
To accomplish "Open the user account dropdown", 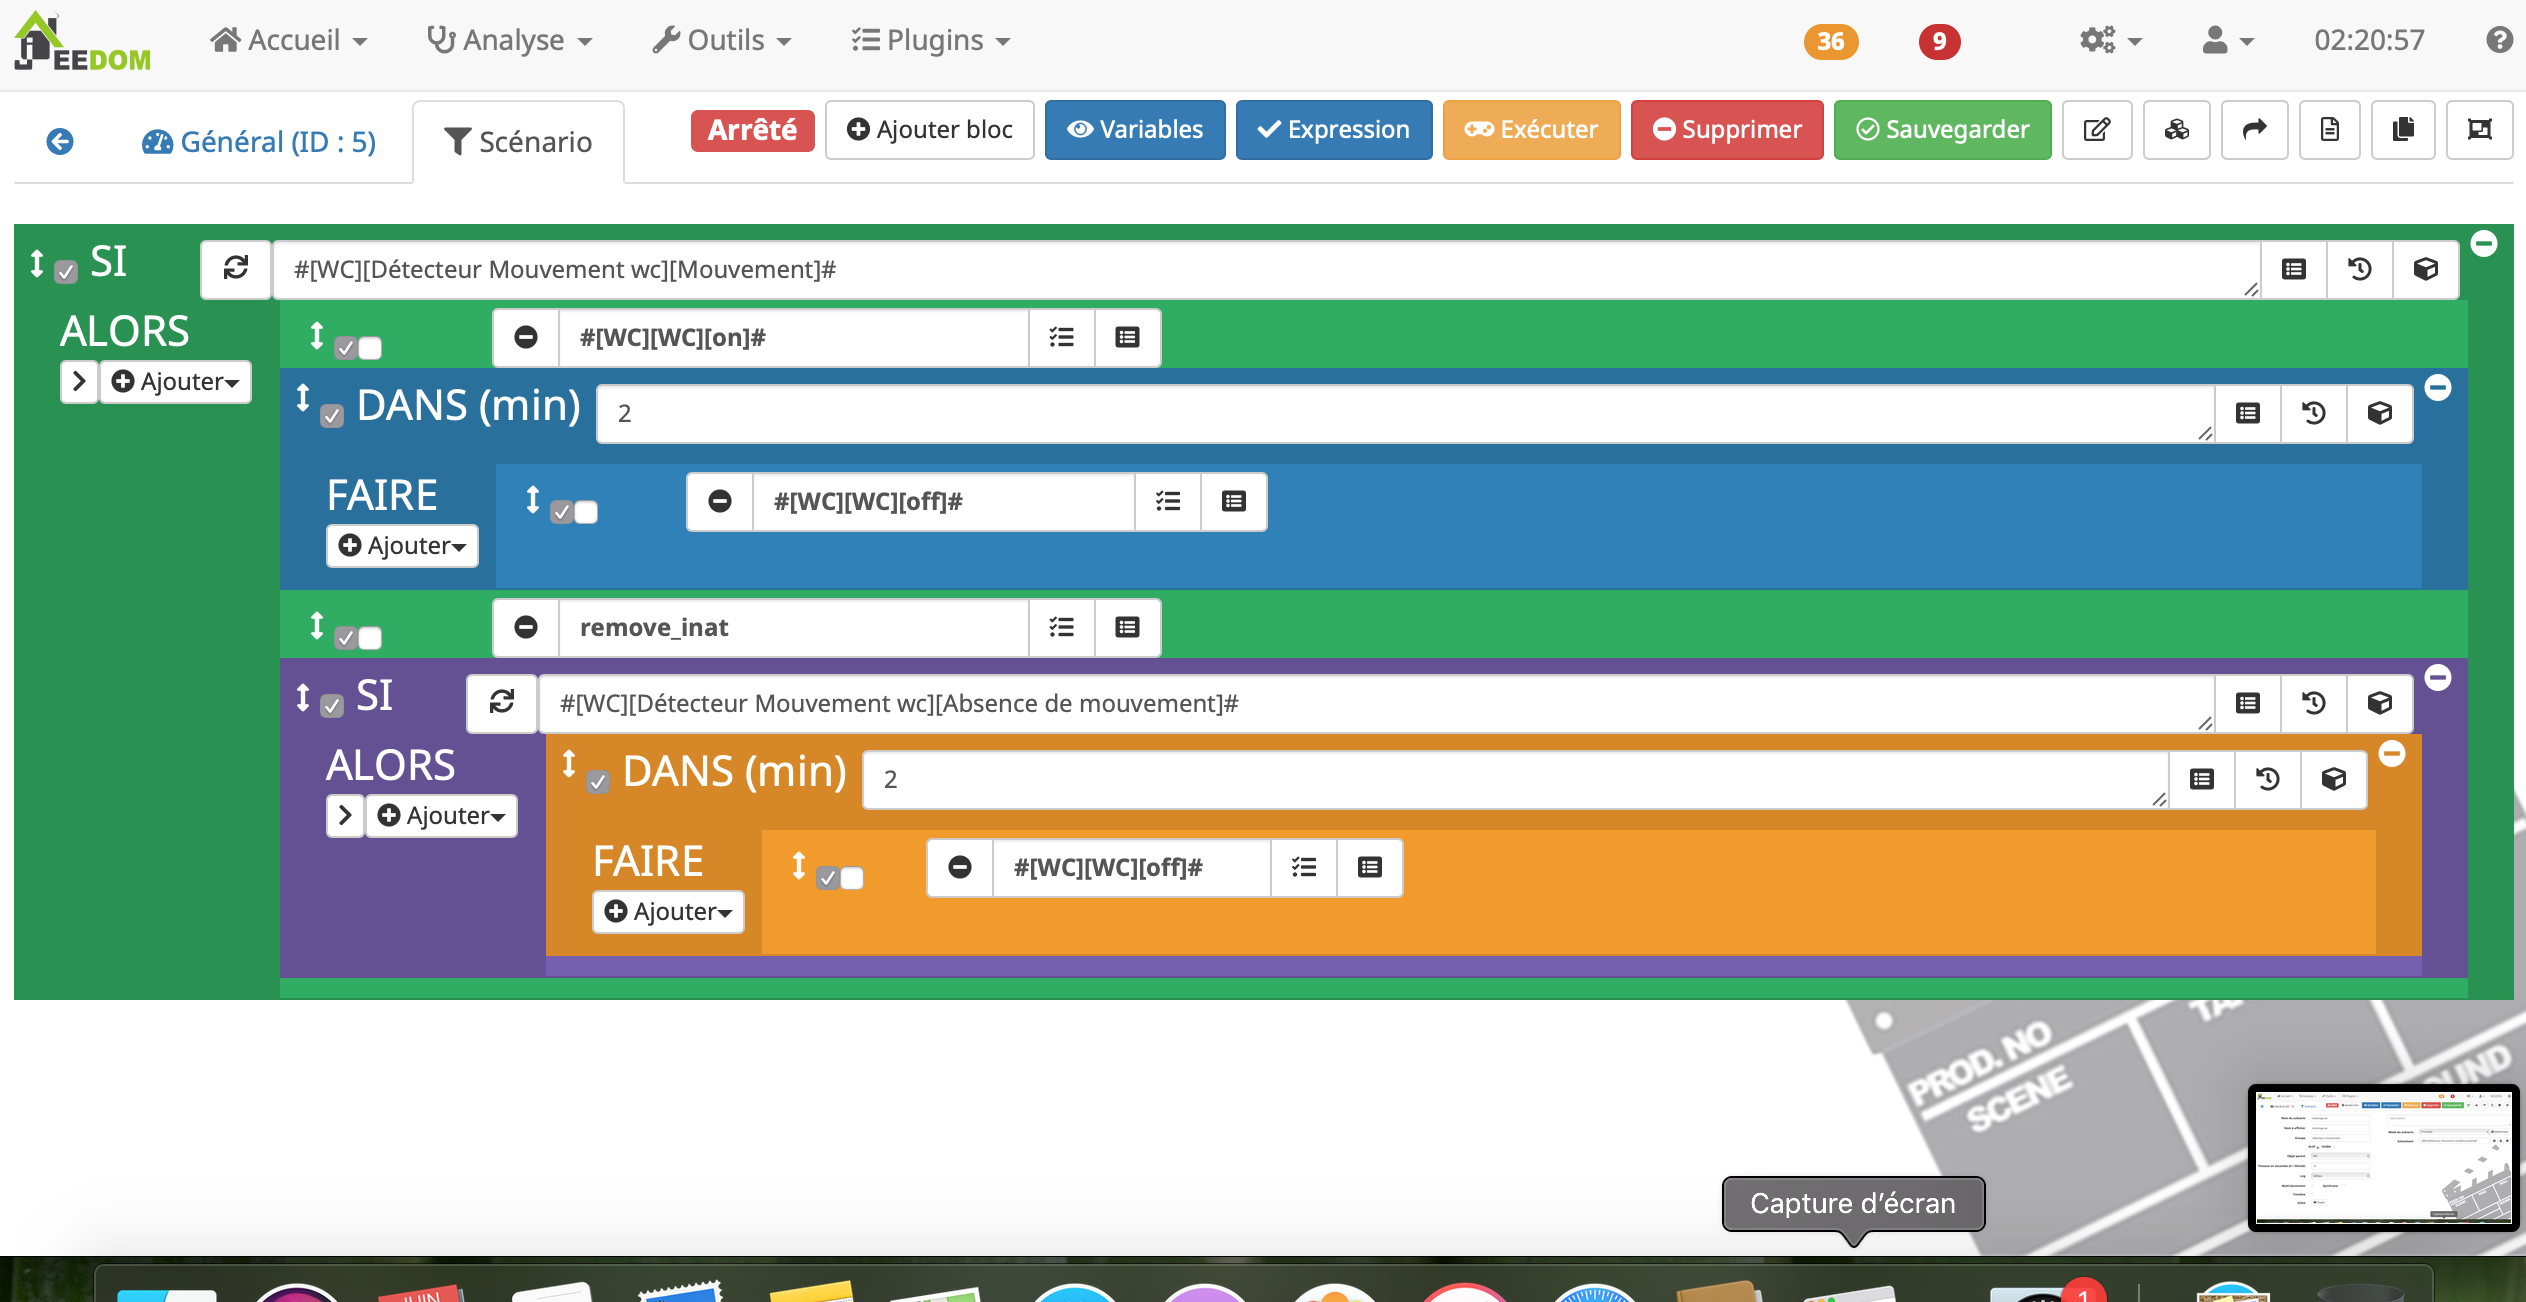I will 2228,40.
